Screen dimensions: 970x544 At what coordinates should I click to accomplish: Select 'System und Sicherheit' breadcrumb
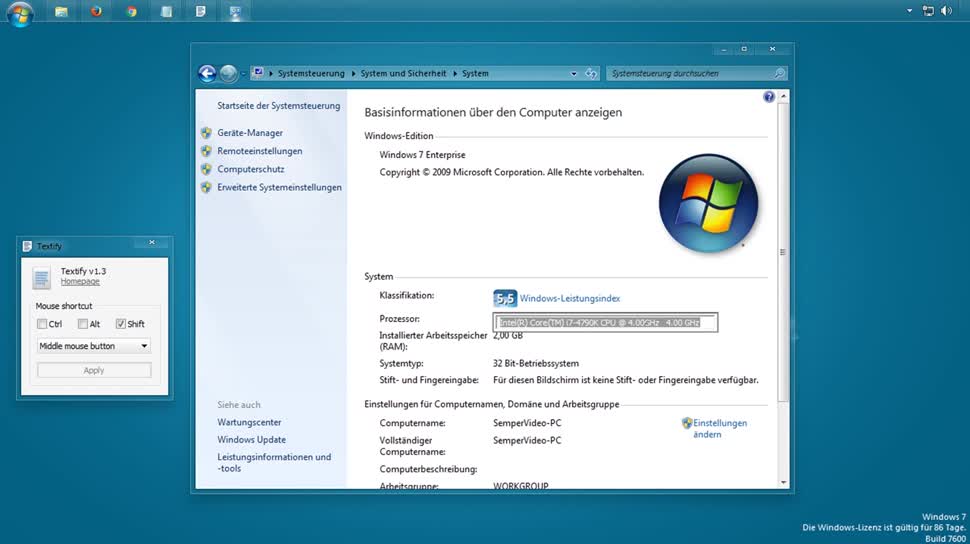403,73
